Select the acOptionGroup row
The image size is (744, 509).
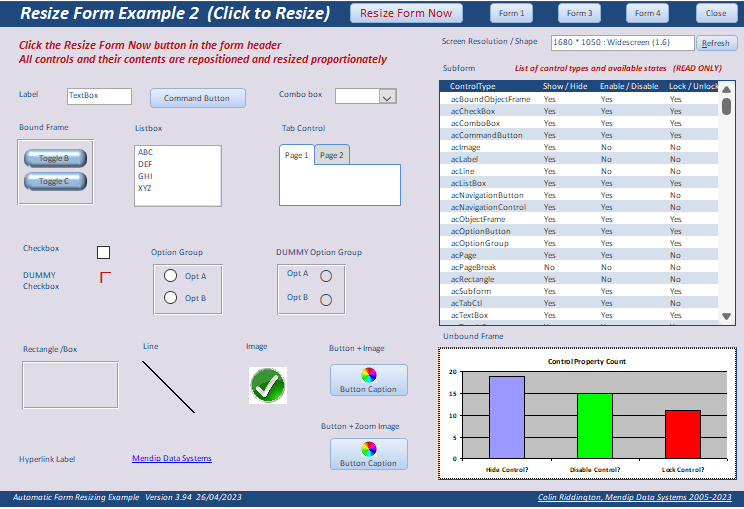pos(579,243)
